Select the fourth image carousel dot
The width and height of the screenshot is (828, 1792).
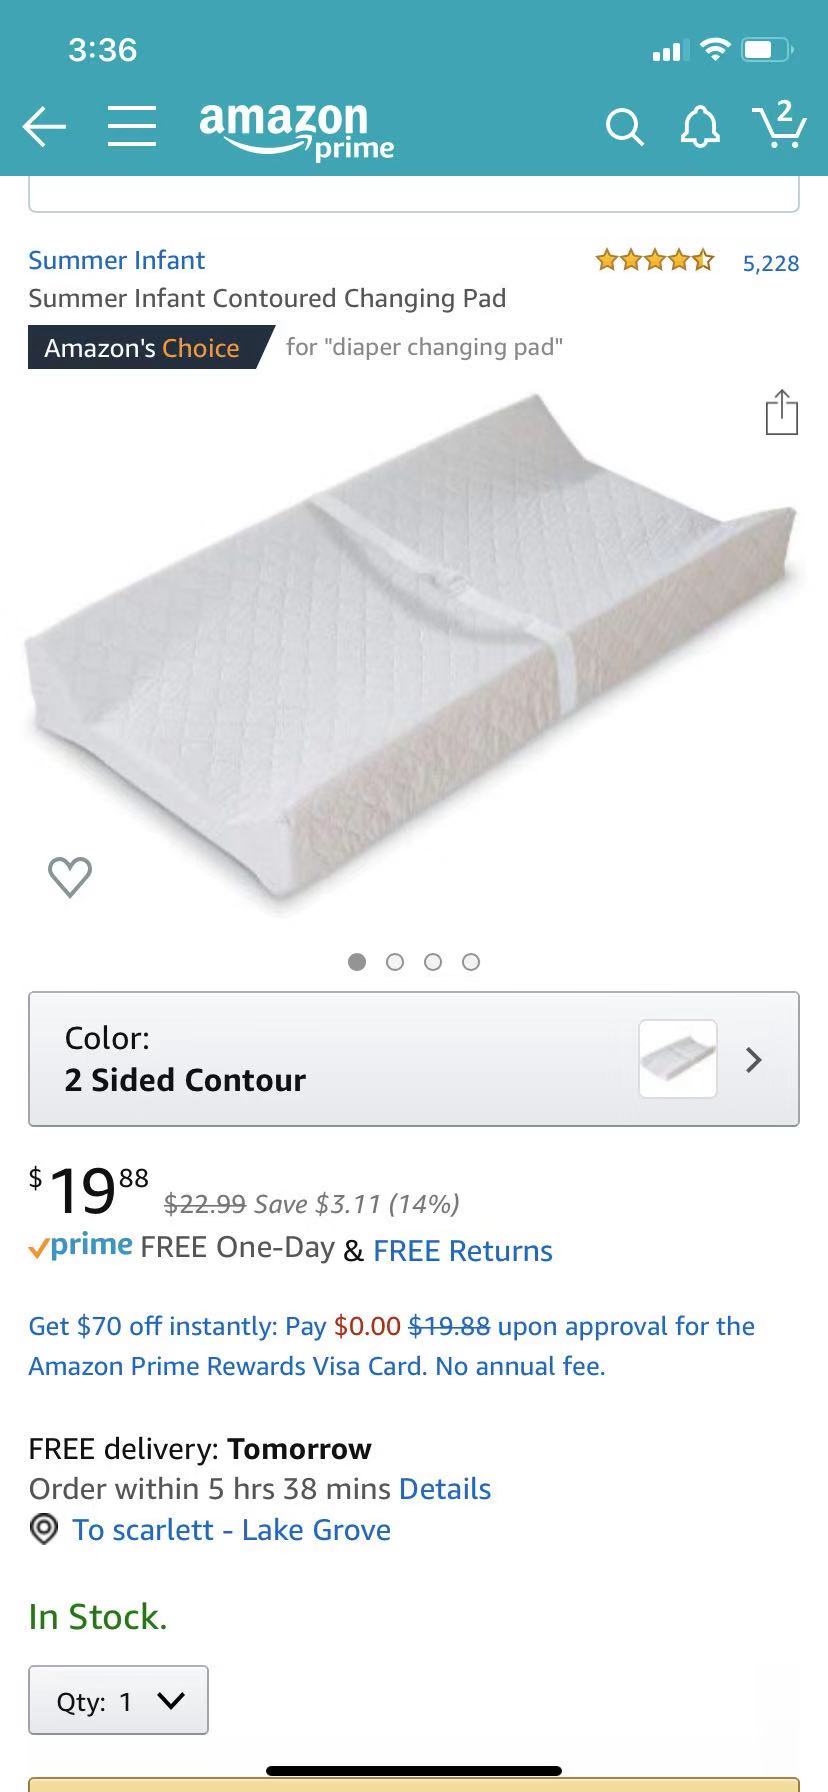pos(471,962)
